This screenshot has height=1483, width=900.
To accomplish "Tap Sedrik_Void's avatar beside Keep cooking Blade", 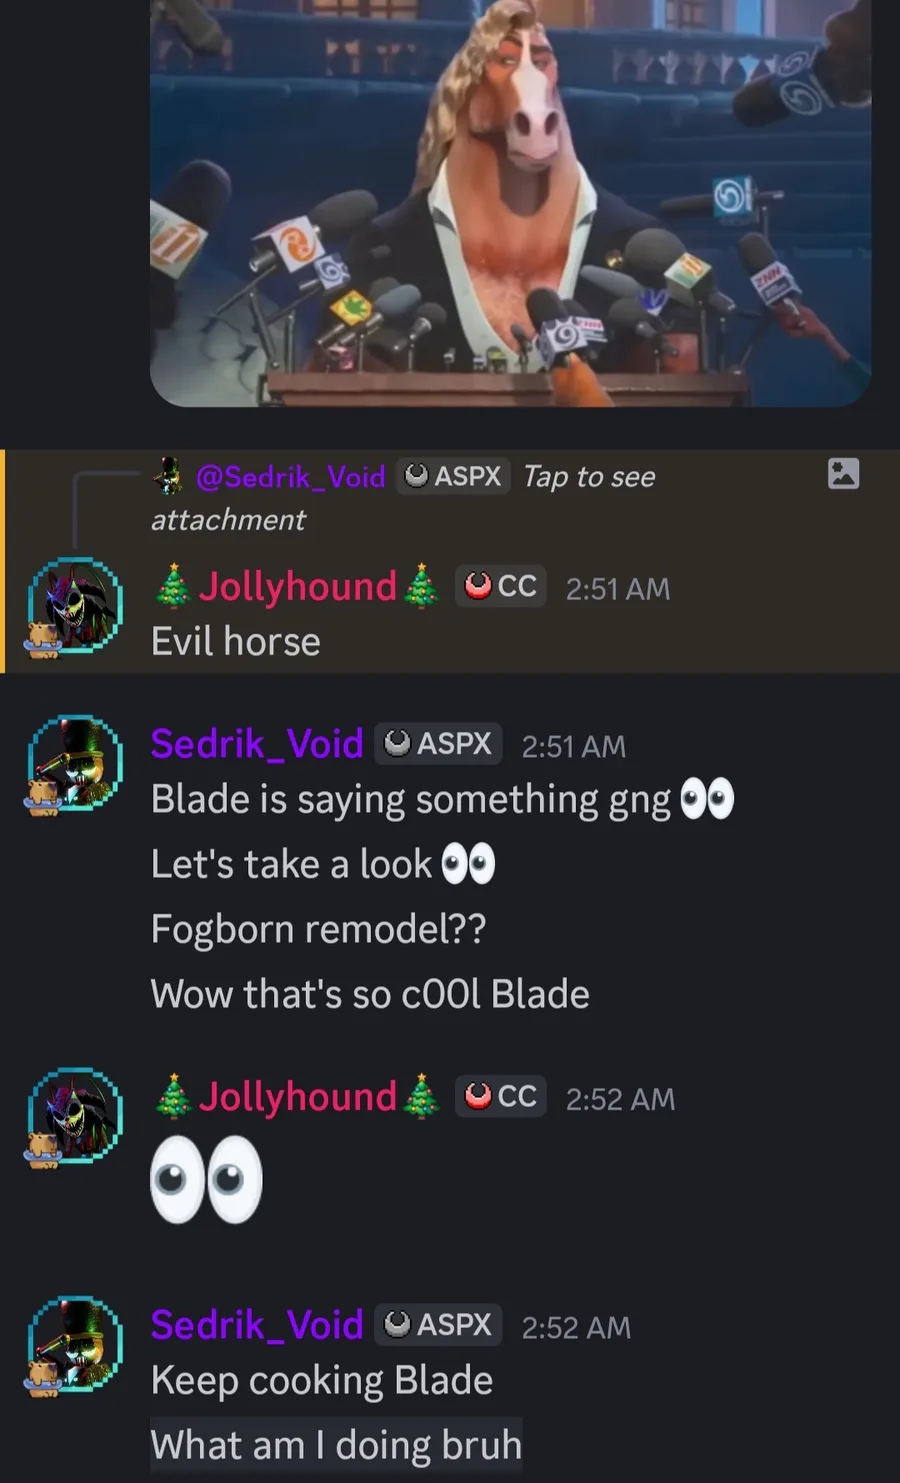I will [x=75, y=1345].
